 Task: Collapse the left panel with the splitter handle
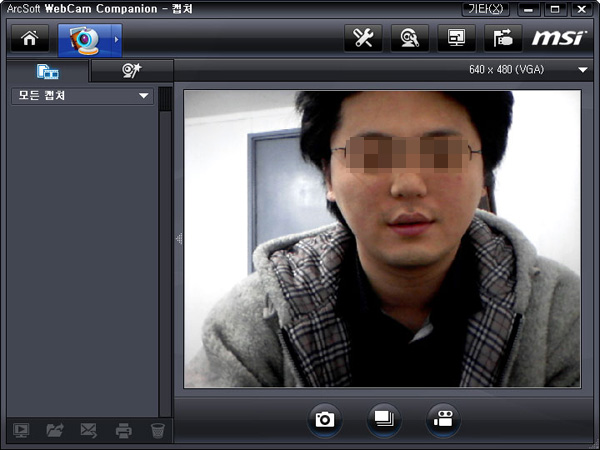pos(179,239)
